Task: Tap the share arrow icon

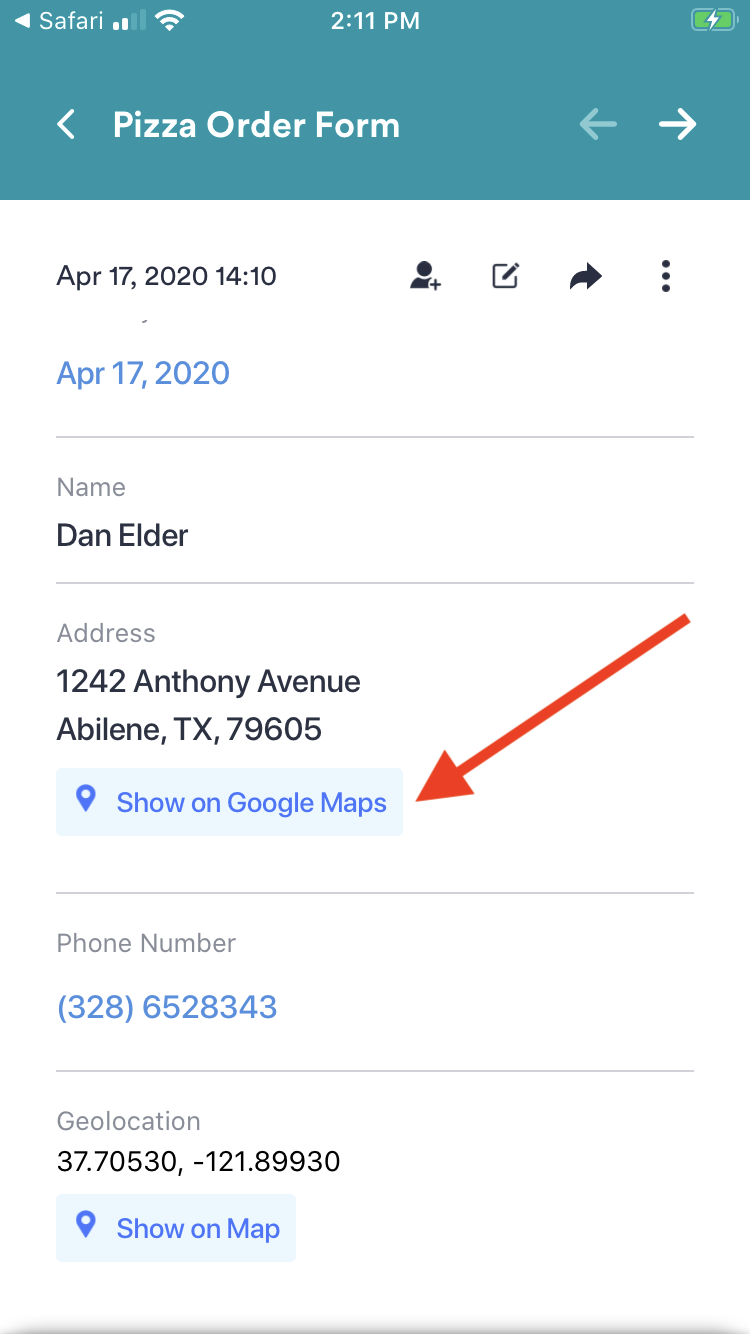Action: [x=586, y=276]
